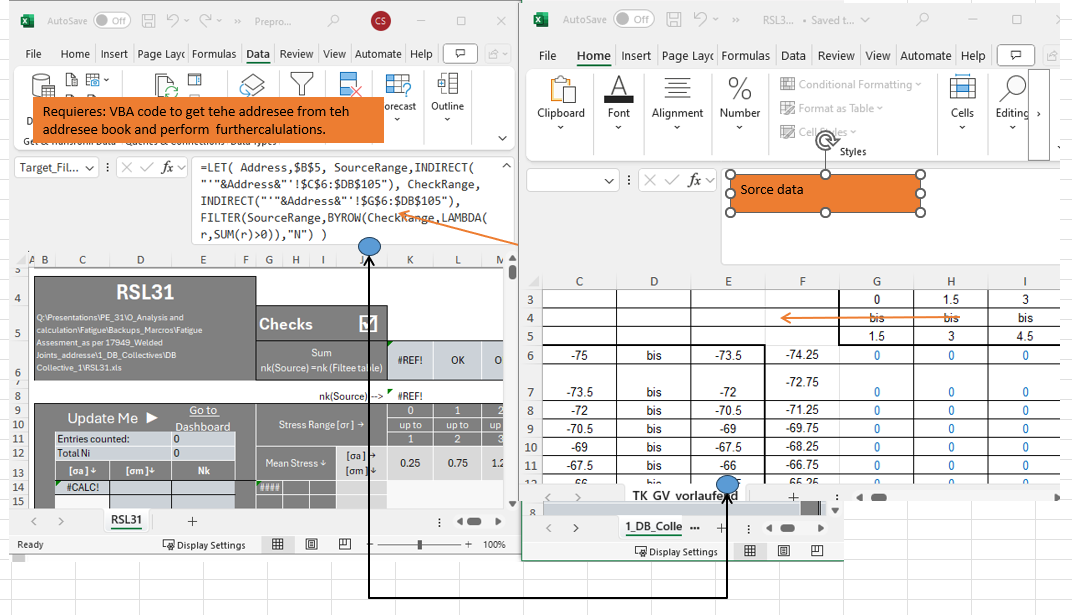Select the RSL31 sheet tab
The width and height of the screenshot is (1072, 615).
click(x=126, y=519)
